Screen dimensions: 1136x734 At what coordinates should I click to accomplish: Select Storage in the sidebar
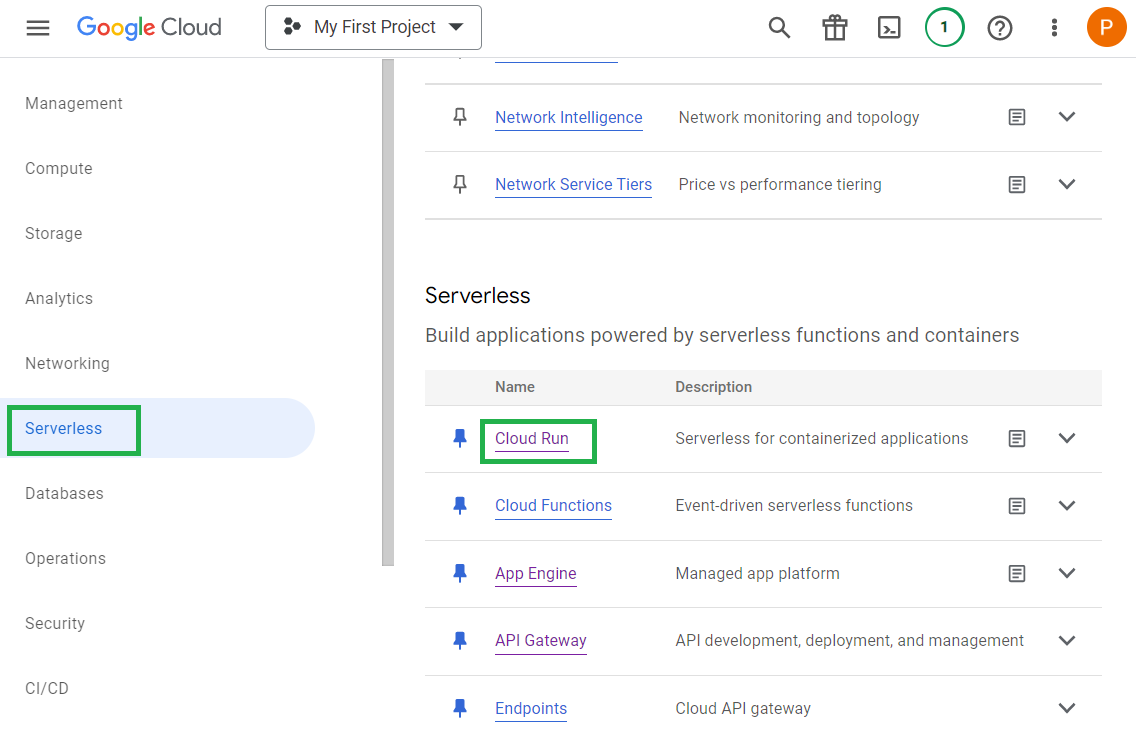pyautogui.click(x=54, y=234)
